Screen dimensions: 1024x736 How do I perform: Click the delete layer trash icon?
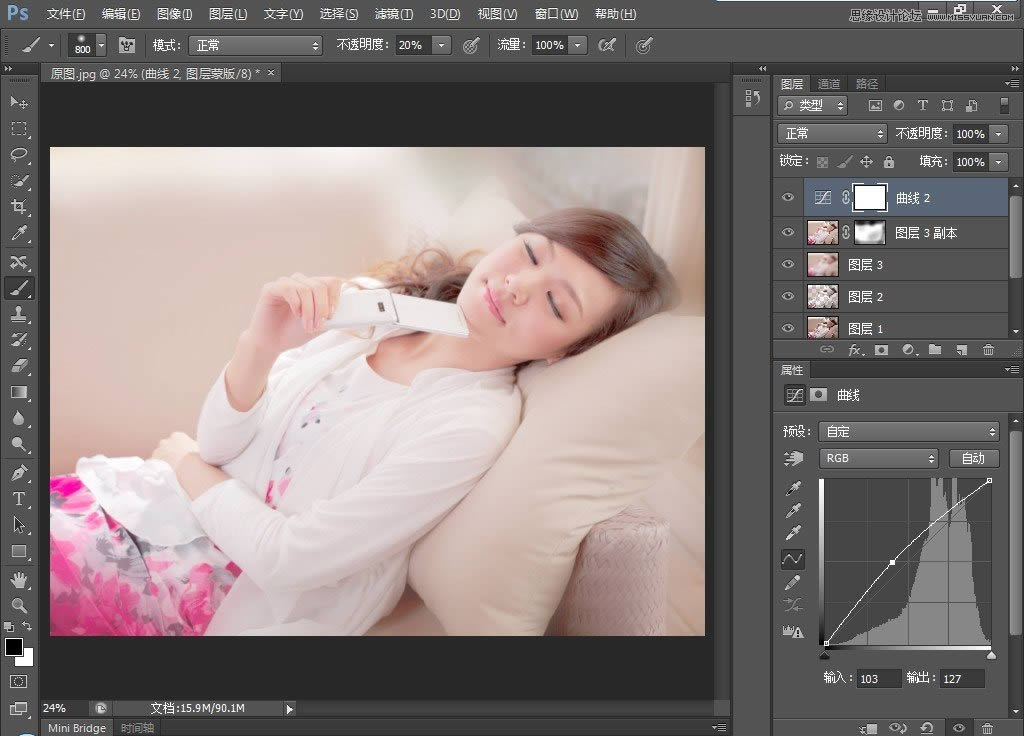988,350
